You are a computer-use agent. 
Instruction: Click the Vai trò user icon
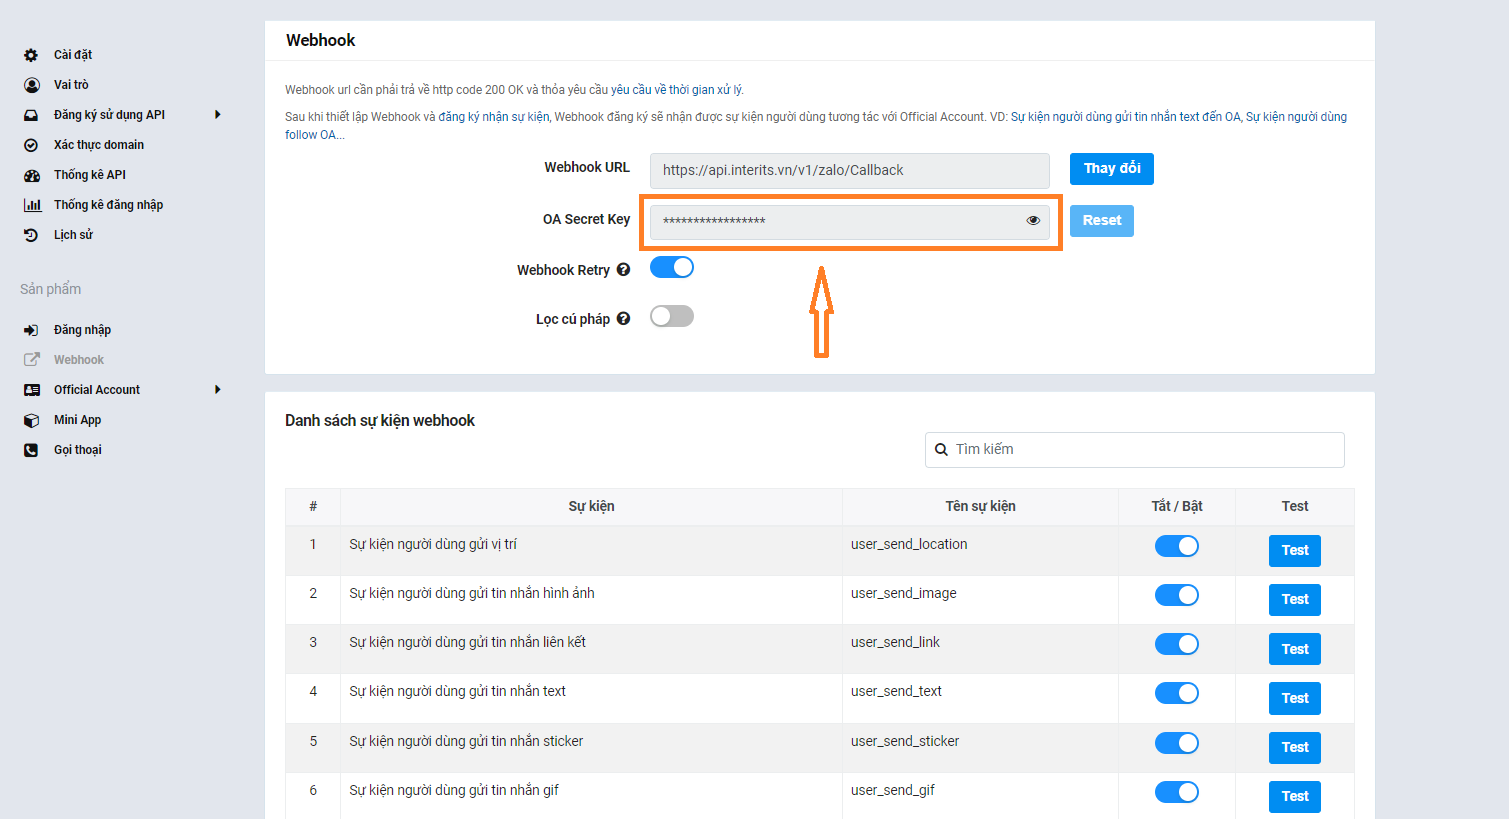coord(31,85)
